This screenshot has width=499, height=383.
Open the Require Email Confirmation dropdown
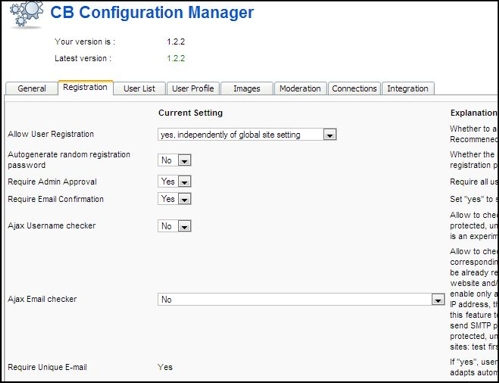(x=174, y=199)
